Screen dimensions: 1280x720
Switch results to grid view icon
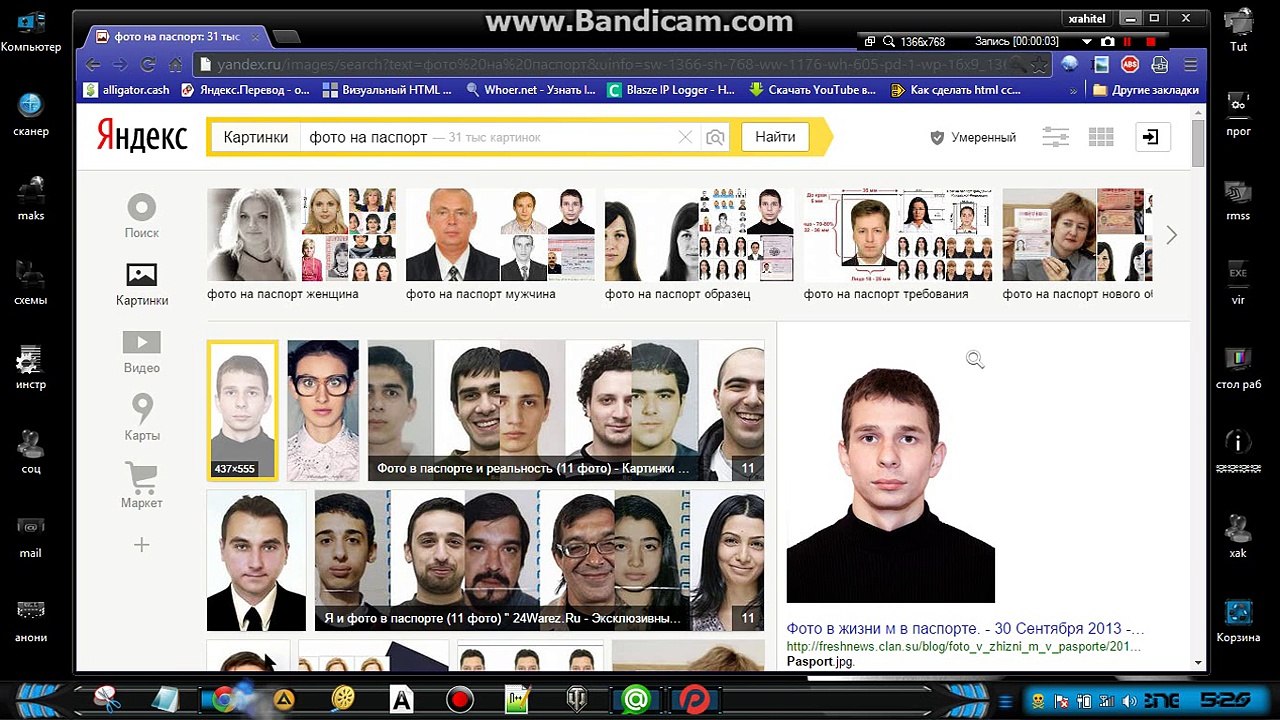click(x=1101, y=137)
